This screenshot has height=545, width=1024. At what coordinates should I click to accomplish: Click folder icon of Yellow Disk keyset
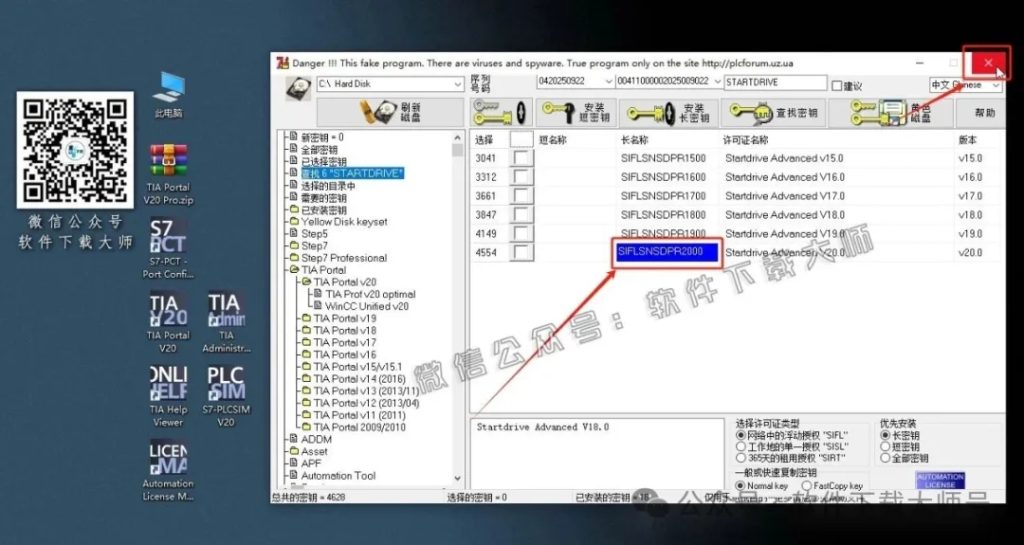(x=294, y=222)
